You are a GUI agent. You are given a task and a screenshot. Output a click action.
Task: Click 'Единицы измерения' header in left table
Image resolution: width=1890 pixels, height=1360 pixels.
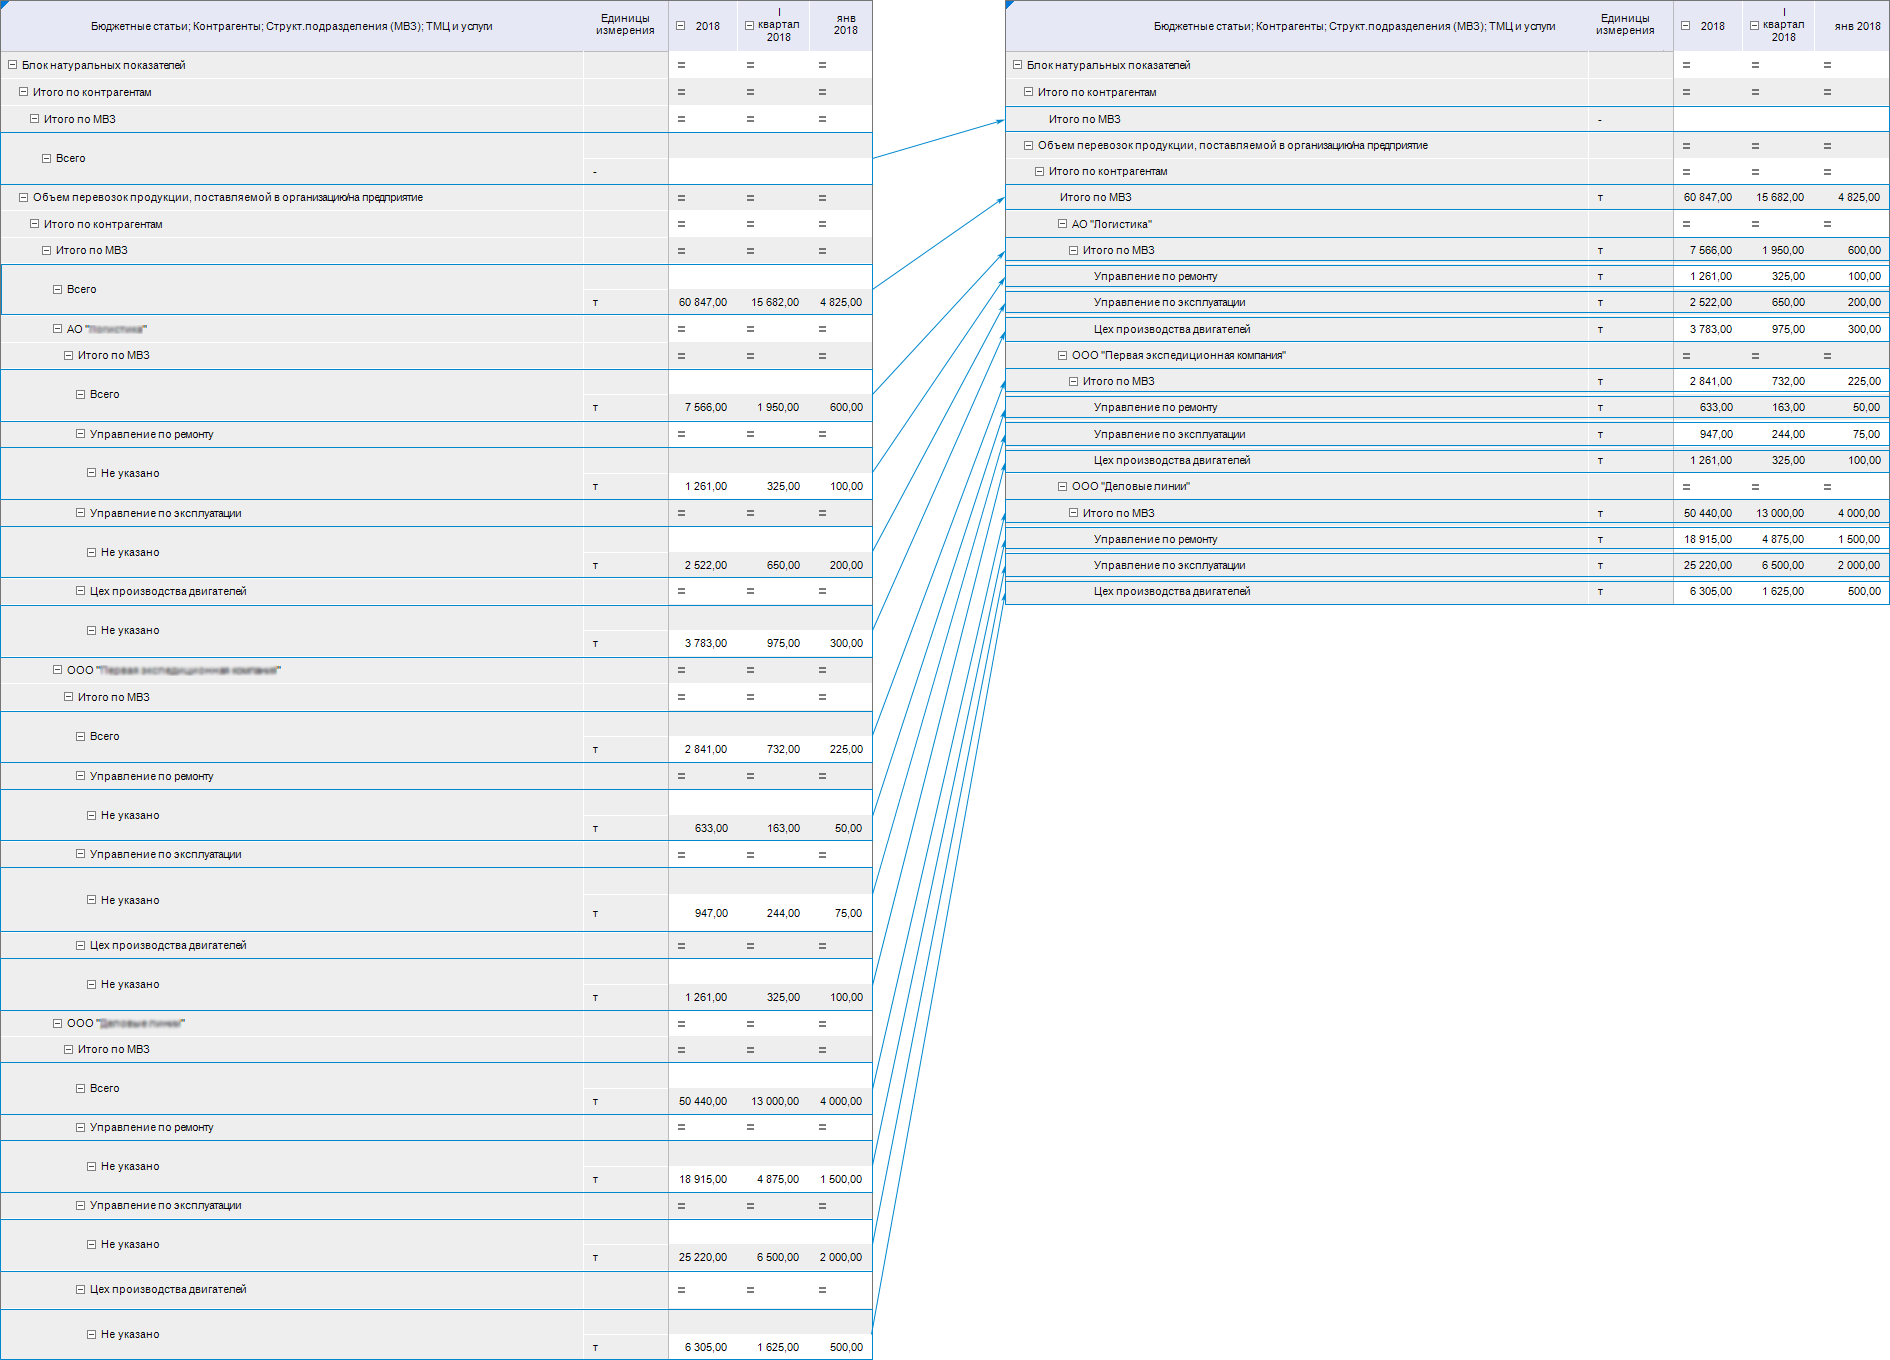click(x=625, y=25)
